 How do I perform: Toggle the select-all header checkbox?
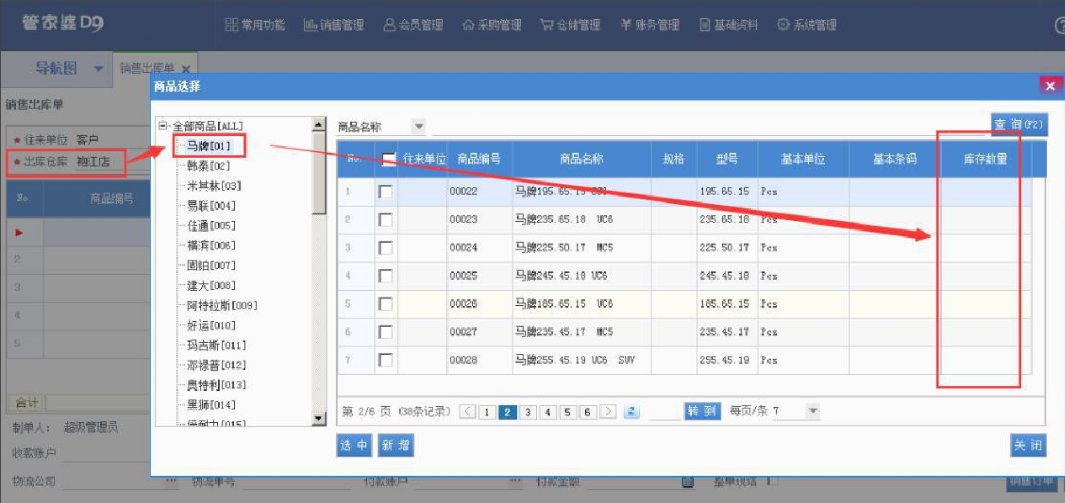[388, 159]
